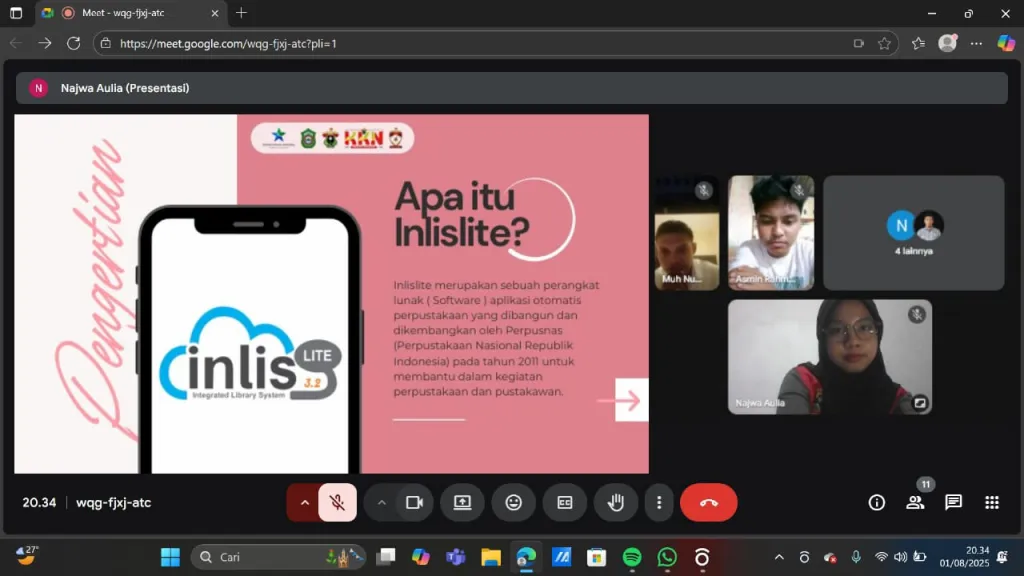Refresh the Meet page
The height and width of the screenshot is (576, 1024).
point(74,44)
